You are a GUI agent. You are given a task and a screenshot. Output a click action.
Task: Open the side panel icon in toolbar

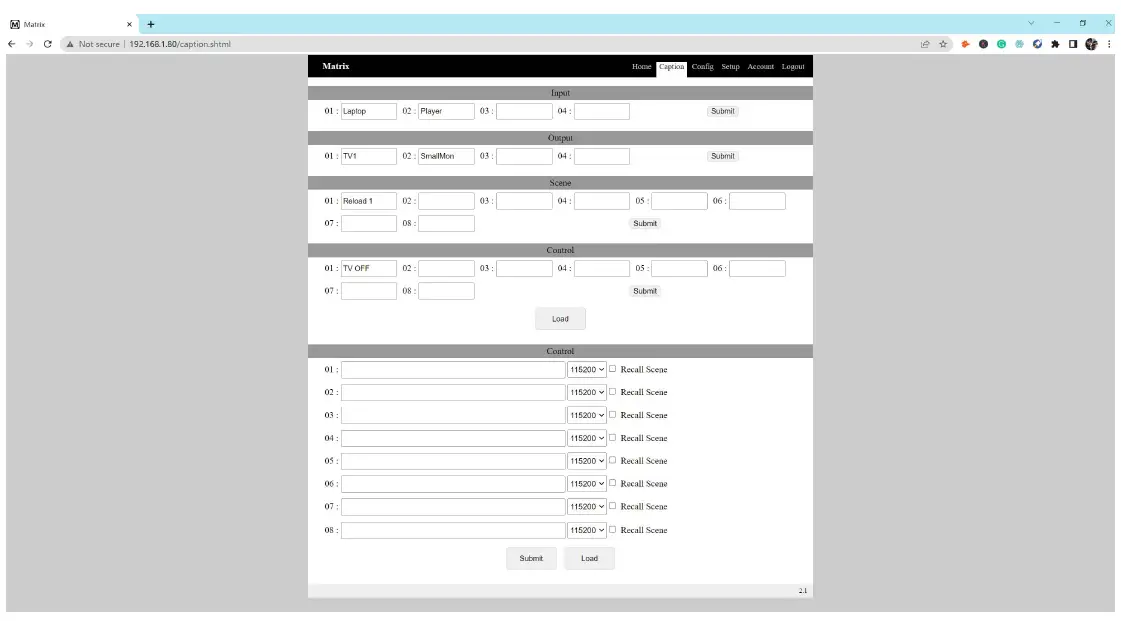1073,44
